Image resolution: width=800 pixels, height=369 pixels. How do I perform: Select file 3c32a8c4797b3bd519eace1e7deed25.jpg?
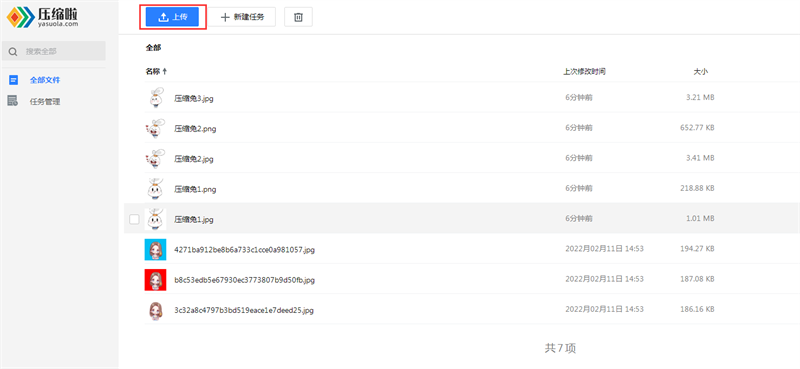(244, 310)
